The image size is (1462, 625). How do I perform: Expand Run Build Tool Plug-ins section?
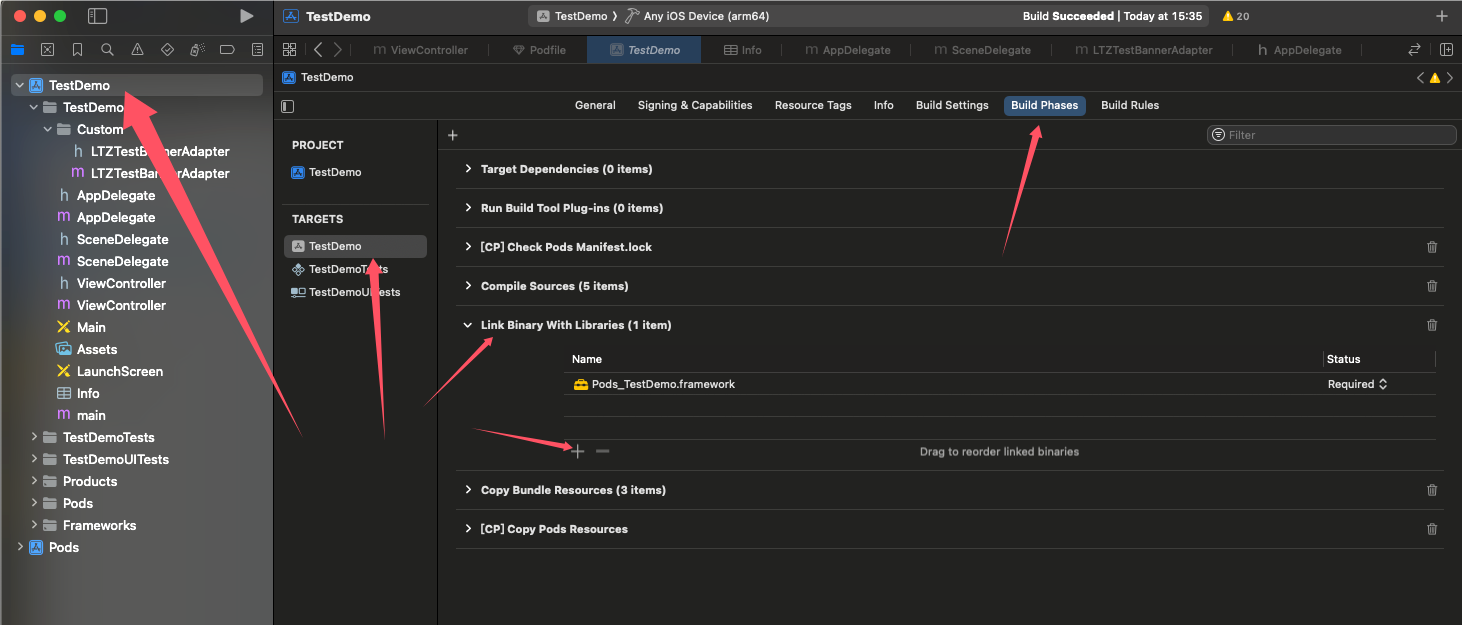point(467,208)
